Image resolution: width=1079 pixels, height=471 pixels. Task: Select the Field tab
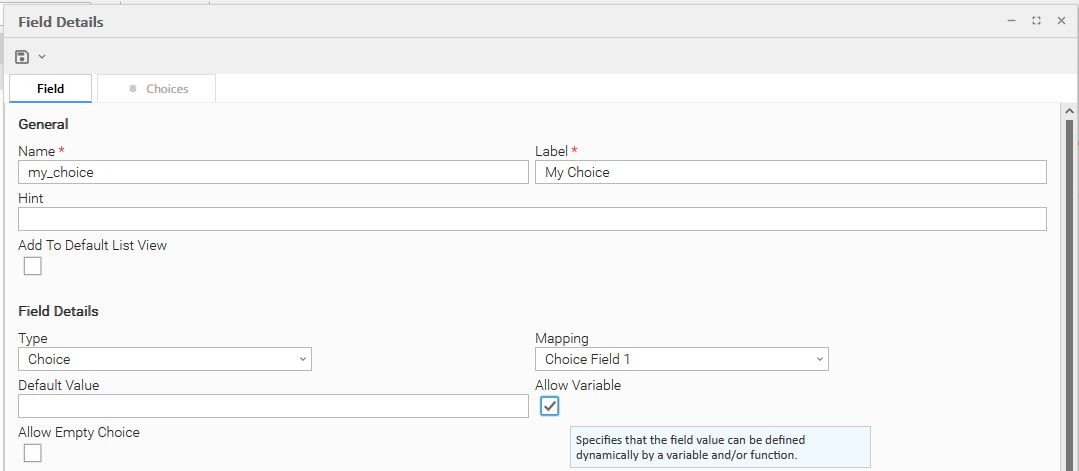pyautogui.click(x=50, y=89)
